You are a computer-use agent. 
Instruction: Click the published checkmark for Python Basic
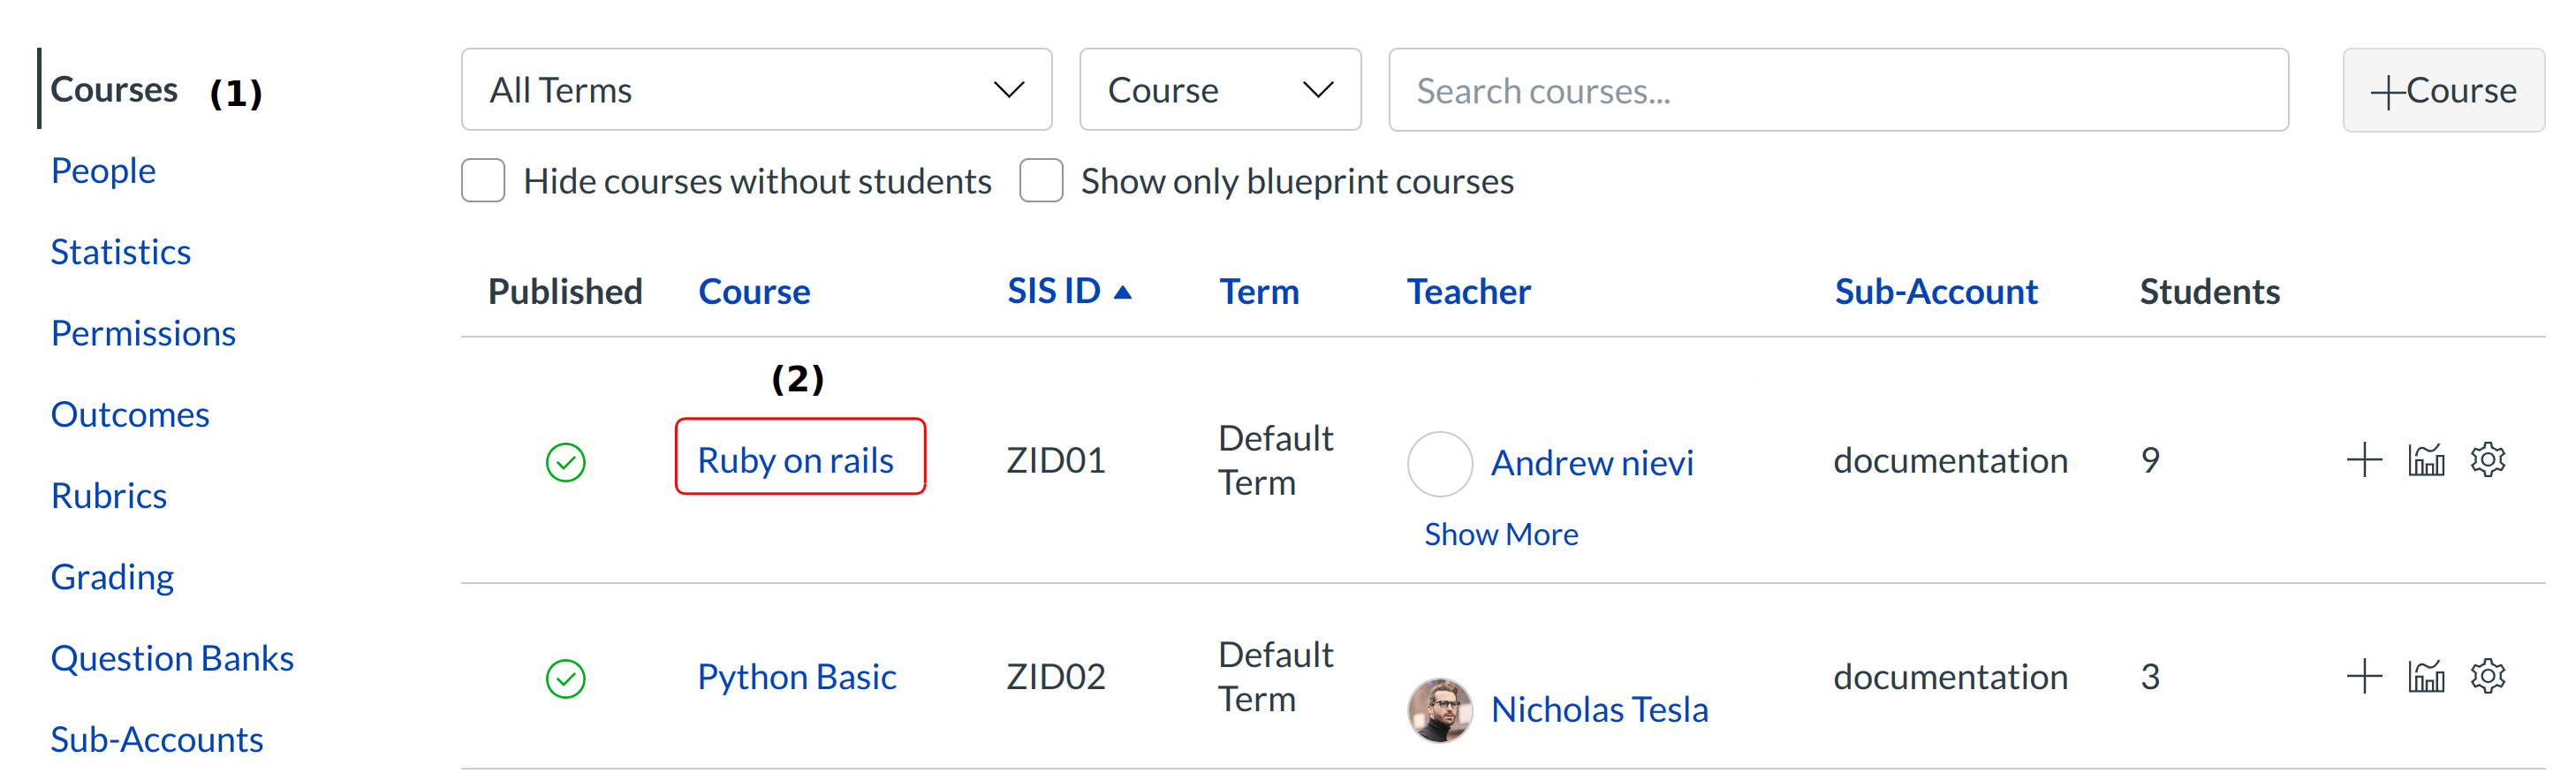[x=566, y=679]
